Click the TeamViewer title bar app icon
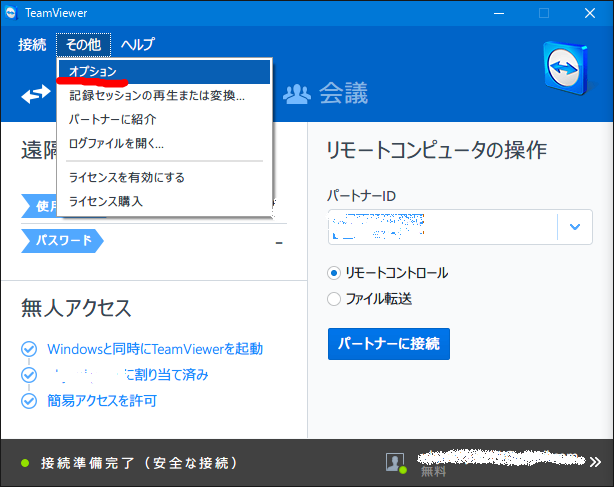This screenshot has width=614, height=487. (x=11, y=13)
